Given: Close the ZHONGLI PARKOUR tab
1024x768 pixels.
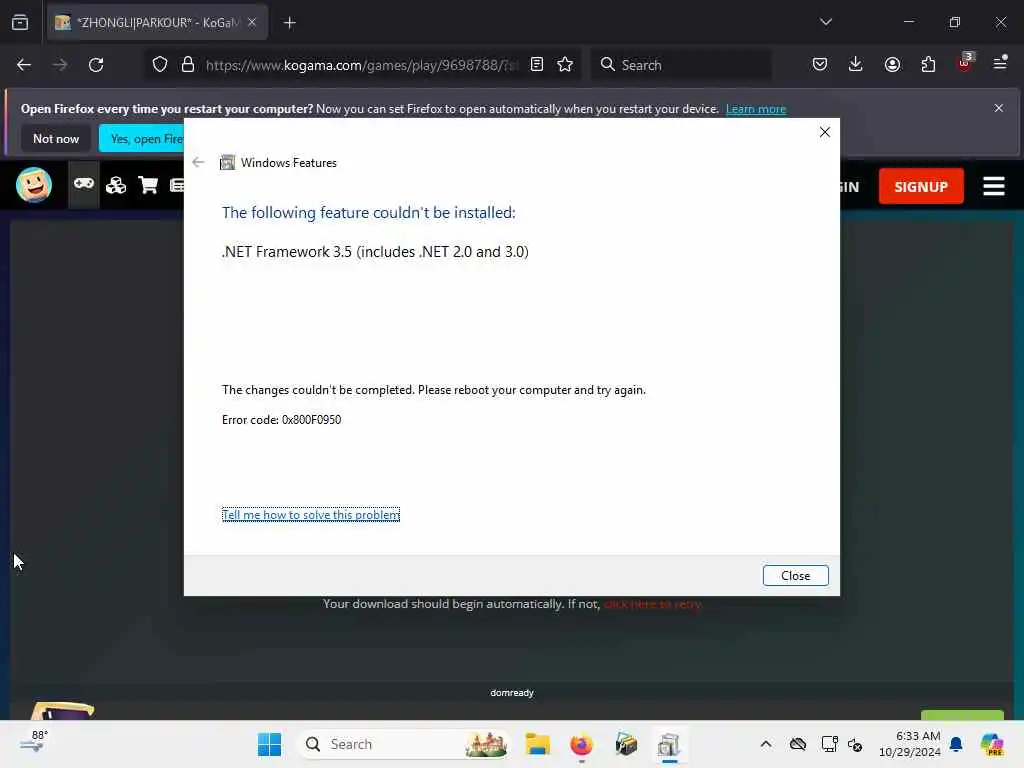Looking at the screenshot, I should pos(252,22).
